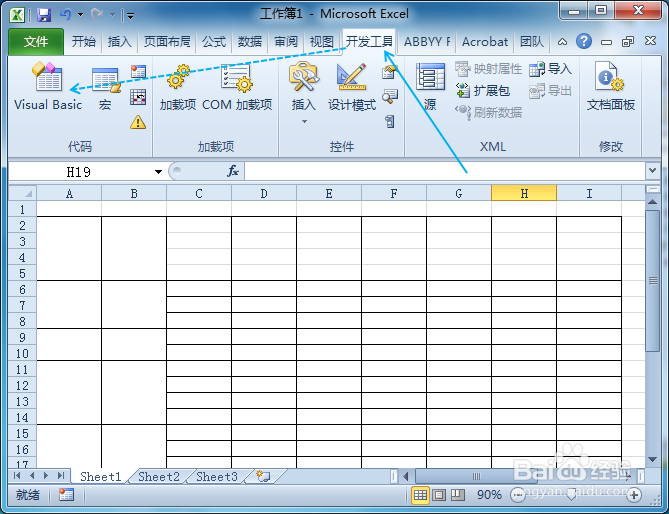
Task: Open the XML Source (源) pane
Action: (x=430, y=87)
